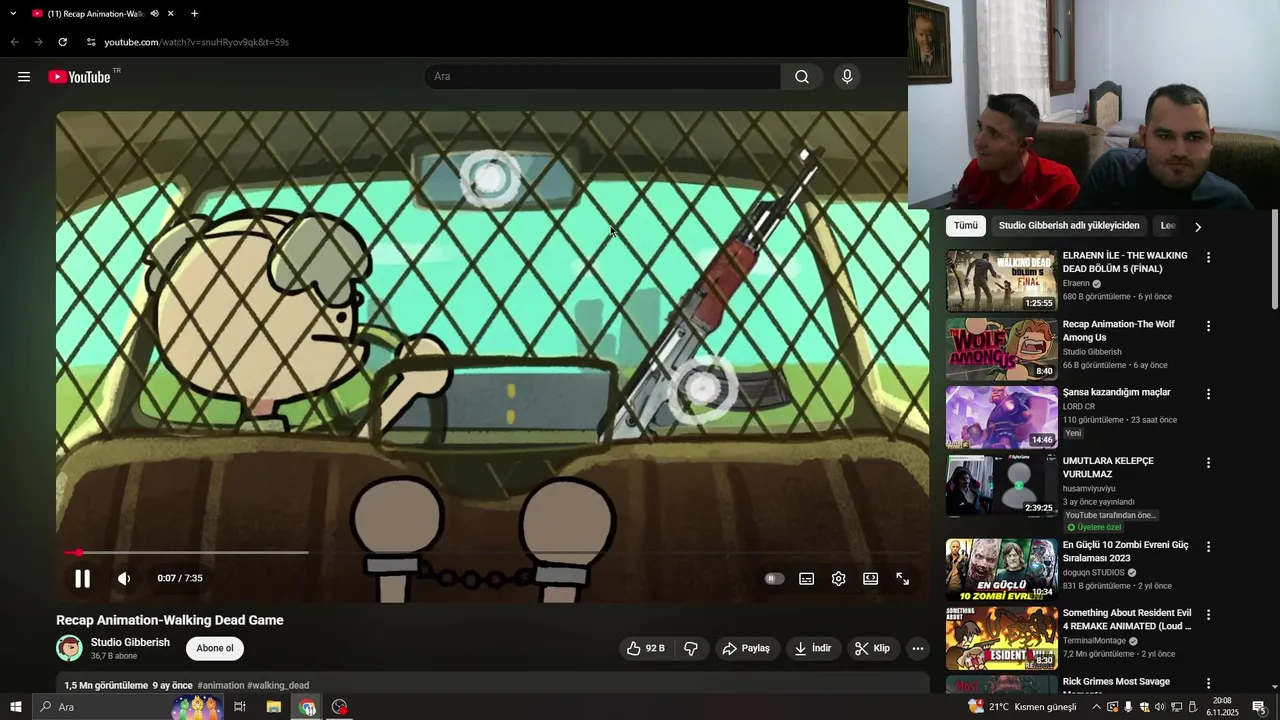Go back to the previous page
Image resolution: width=1280 pixels, height=720 pixels.
(14, 42)
